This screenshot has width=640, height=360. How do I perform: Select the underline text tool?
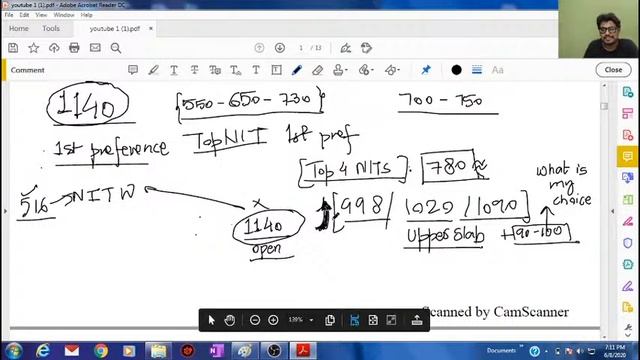point(174,70)
